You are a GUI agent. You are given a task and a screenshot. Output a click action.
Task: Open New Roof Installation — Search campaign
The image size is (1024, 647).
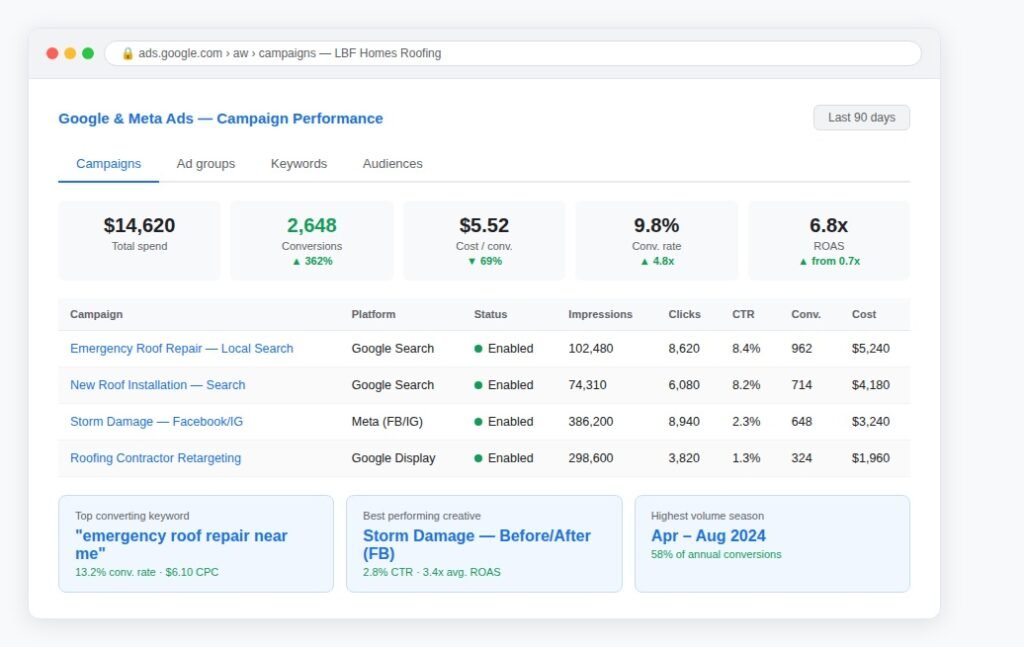[x=157, y=385]
